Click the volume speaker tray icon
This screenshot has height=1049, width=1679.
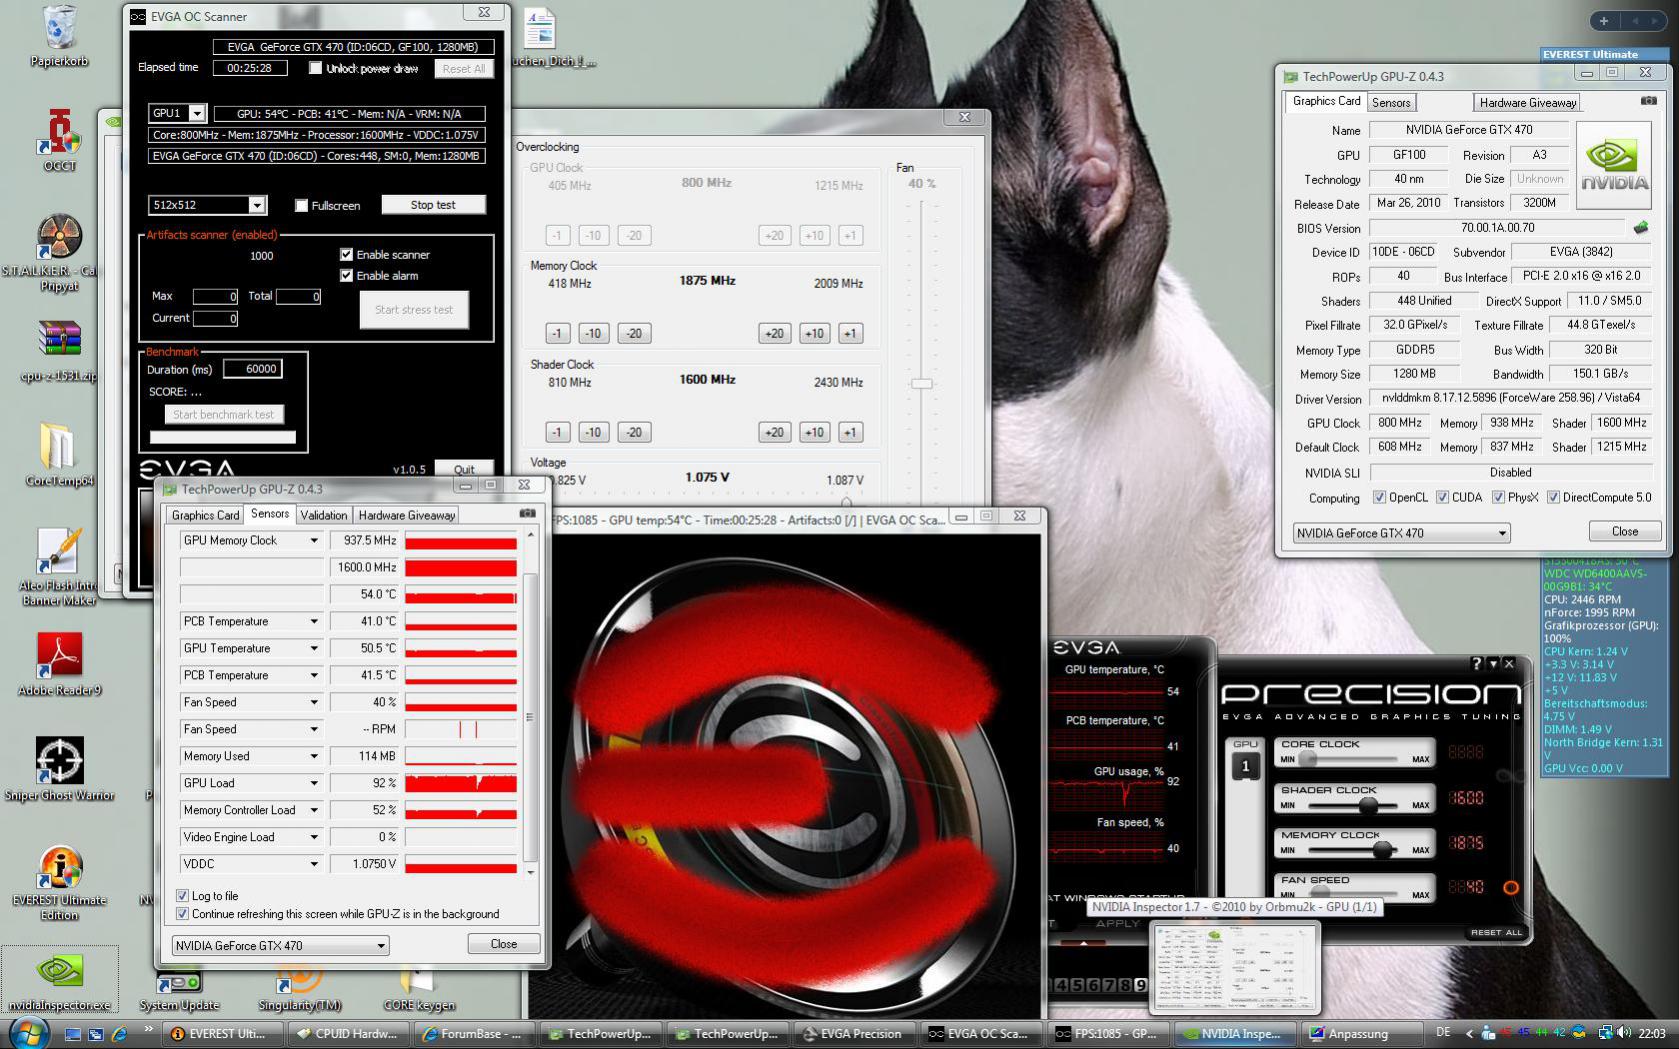pos(1625,1033)
